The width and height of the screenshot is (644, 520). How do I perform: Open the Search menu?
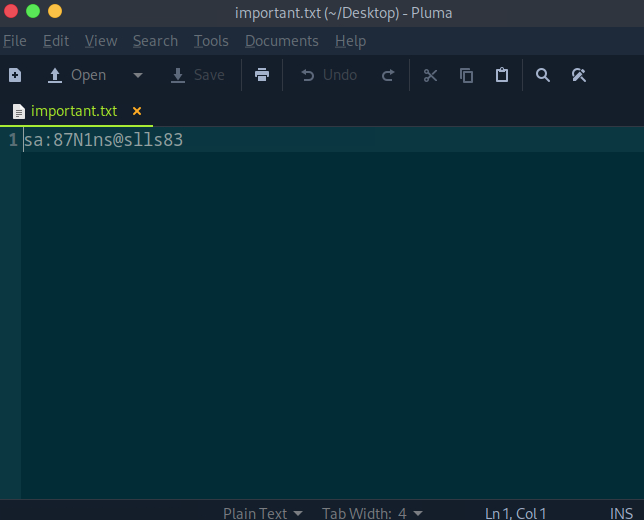155,41
